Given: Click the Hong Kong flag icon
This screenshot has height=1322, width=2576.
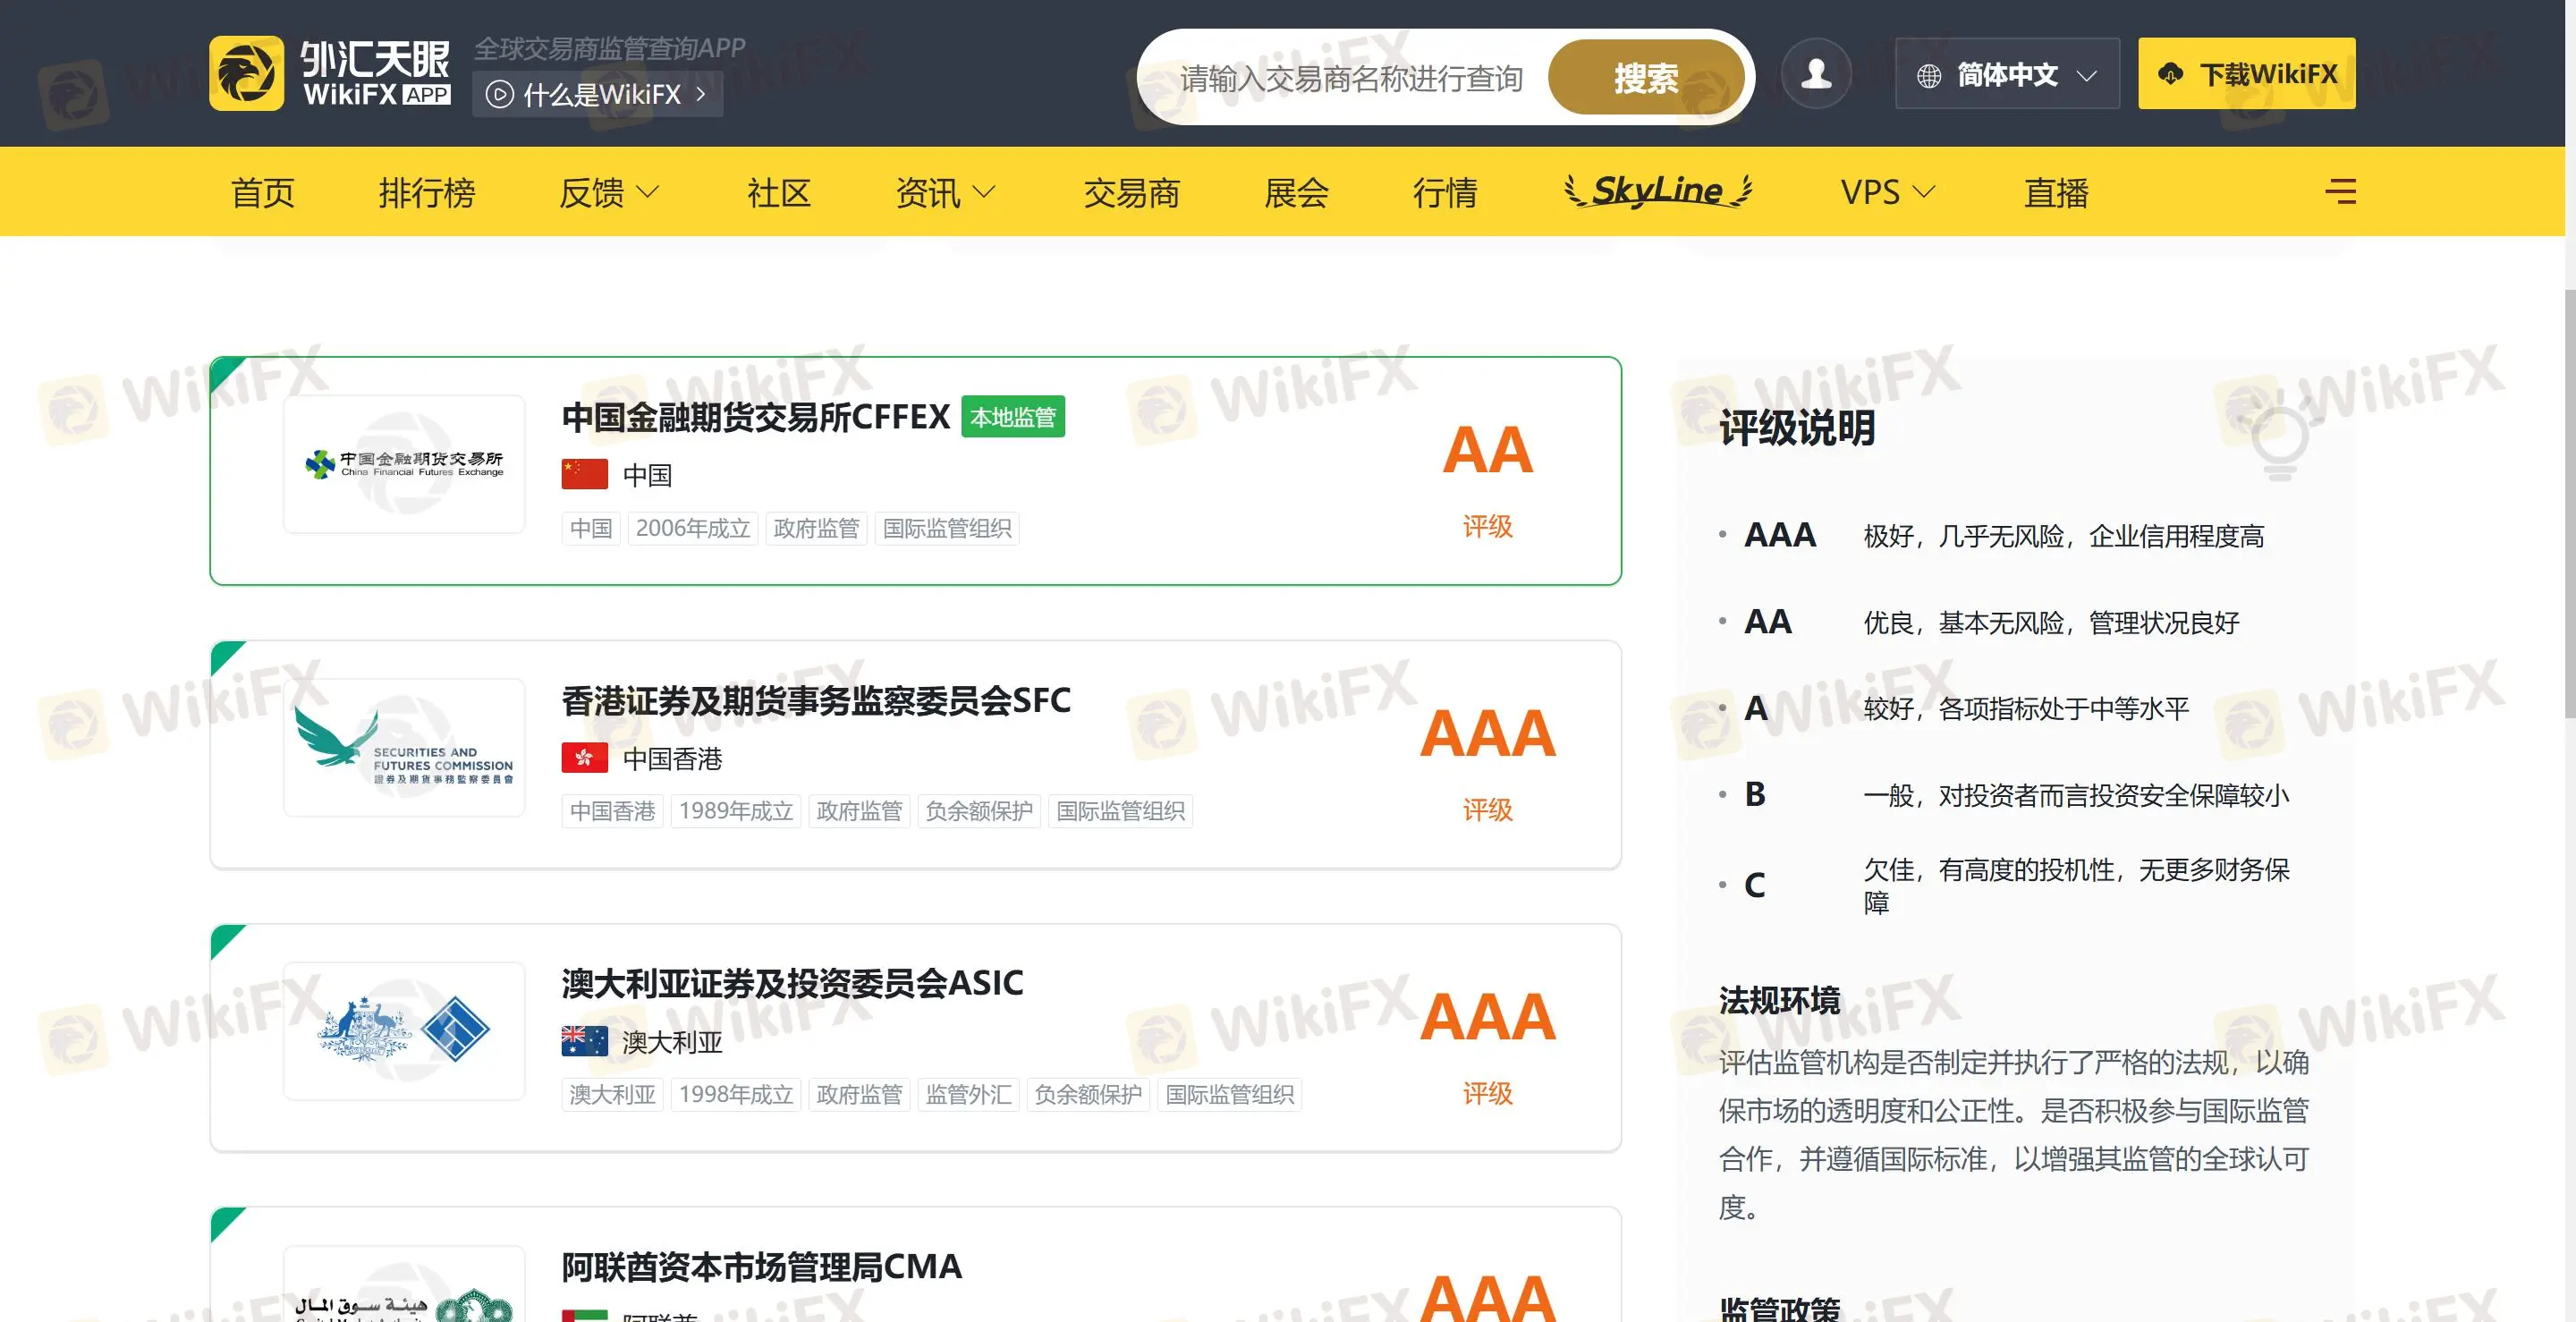Looking at the screenshot, I should pyautogui.click(x=584, y=758).
